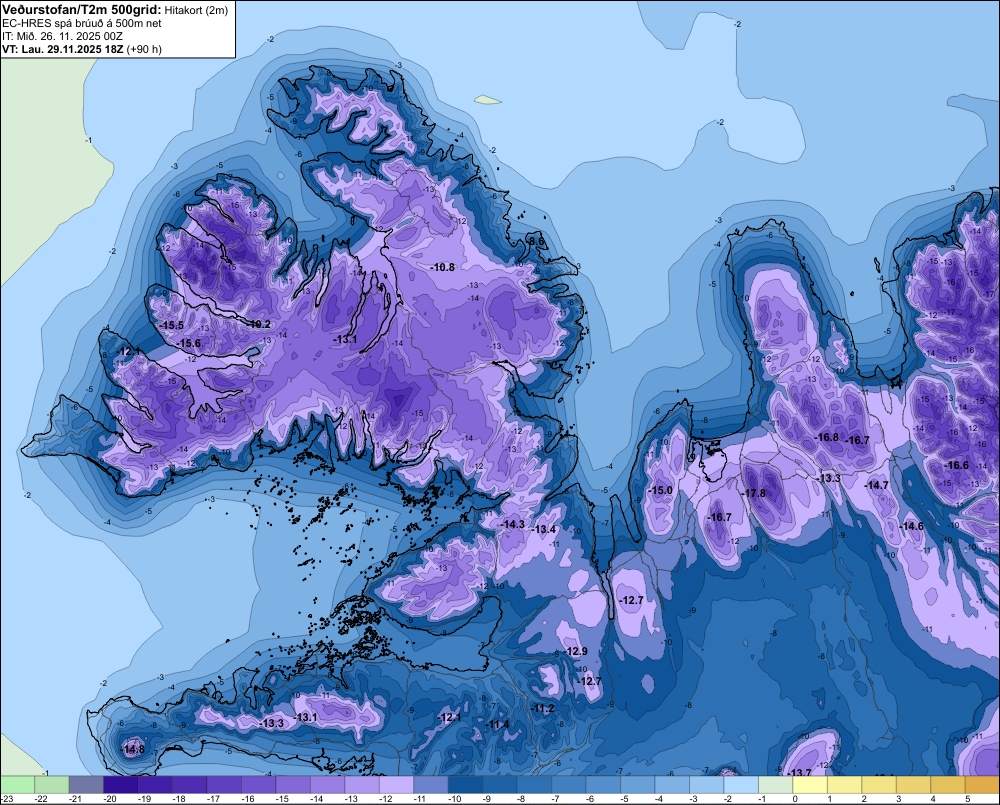The width and height of the screenshot is (1000, 805).
Task: Click the legend color swatch labeled 2
Action: click(x=878, y=785)
